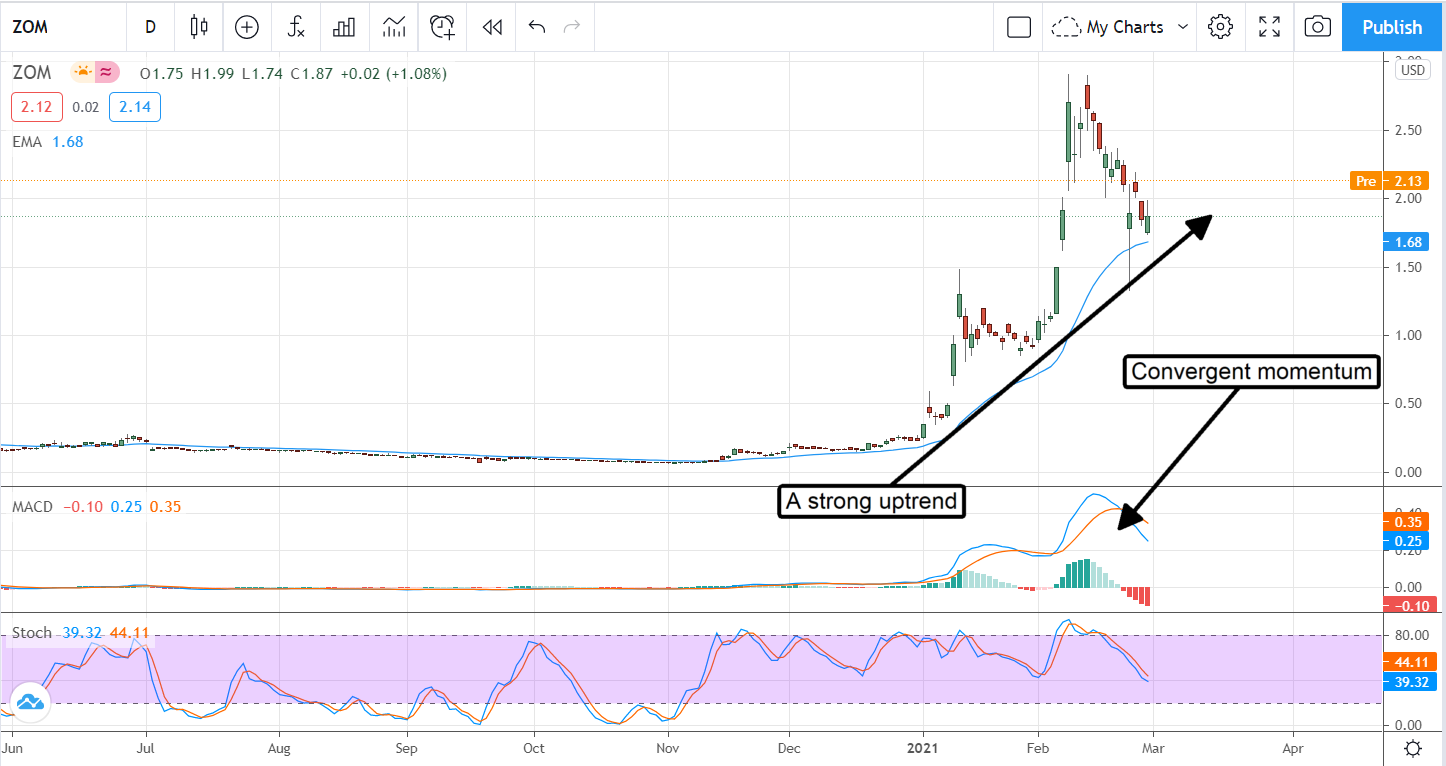Screen dimensions: 1446x766
Task: Undo the last chart action
Action: click(x=537, y=27)
